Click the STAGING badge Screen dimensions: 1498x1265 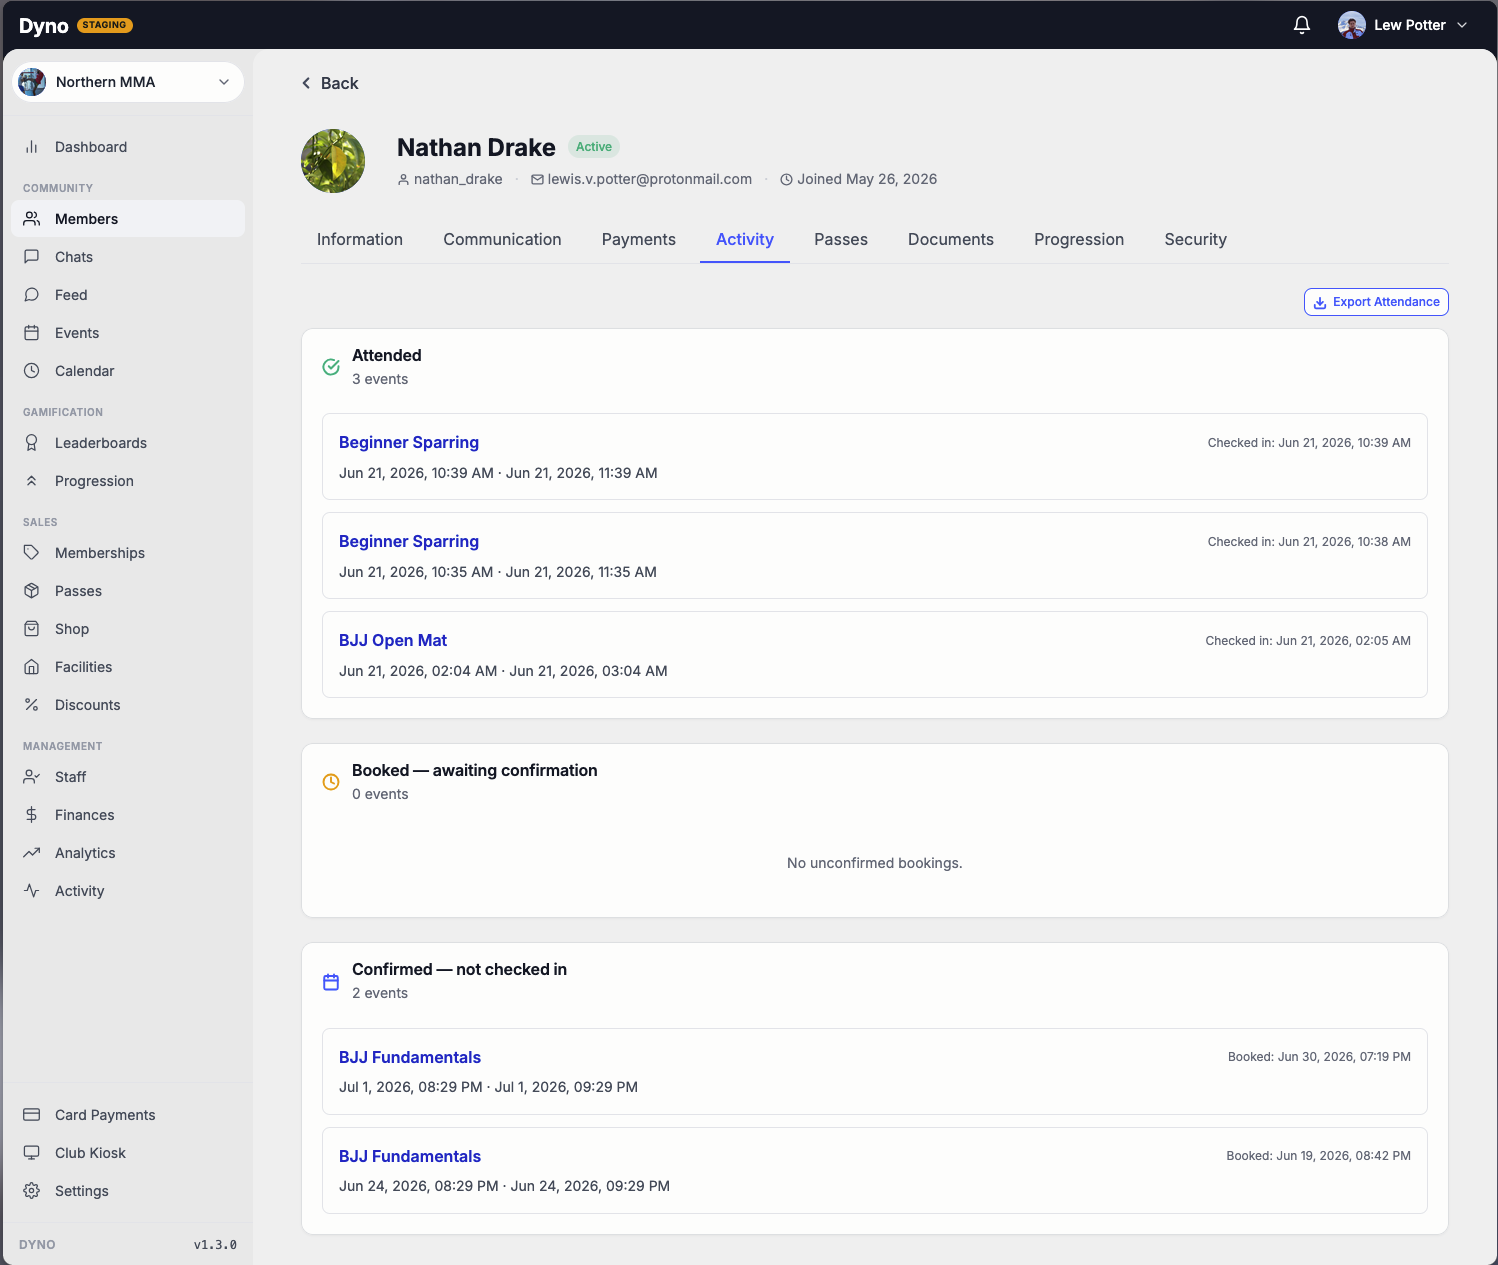tap(105, 25)
